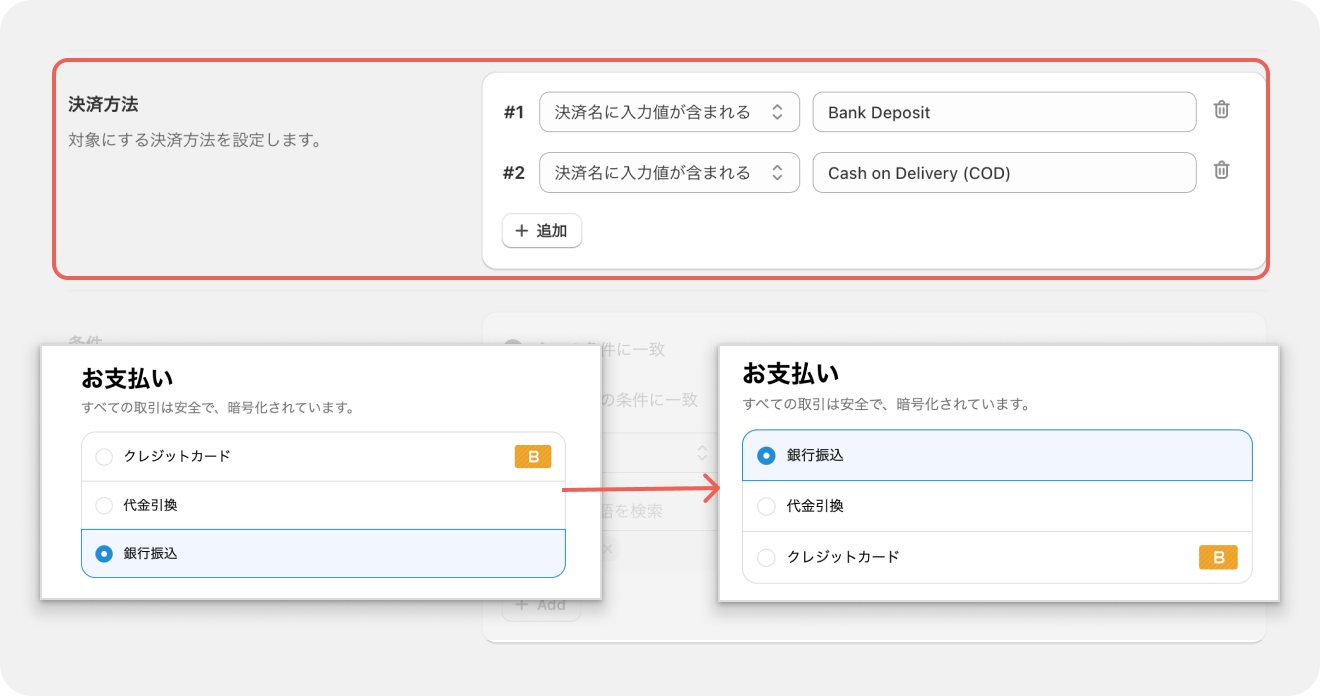Select 銀行振込 radio in the right payment list
Screen dimensions: 1320x696
point(766,456)
